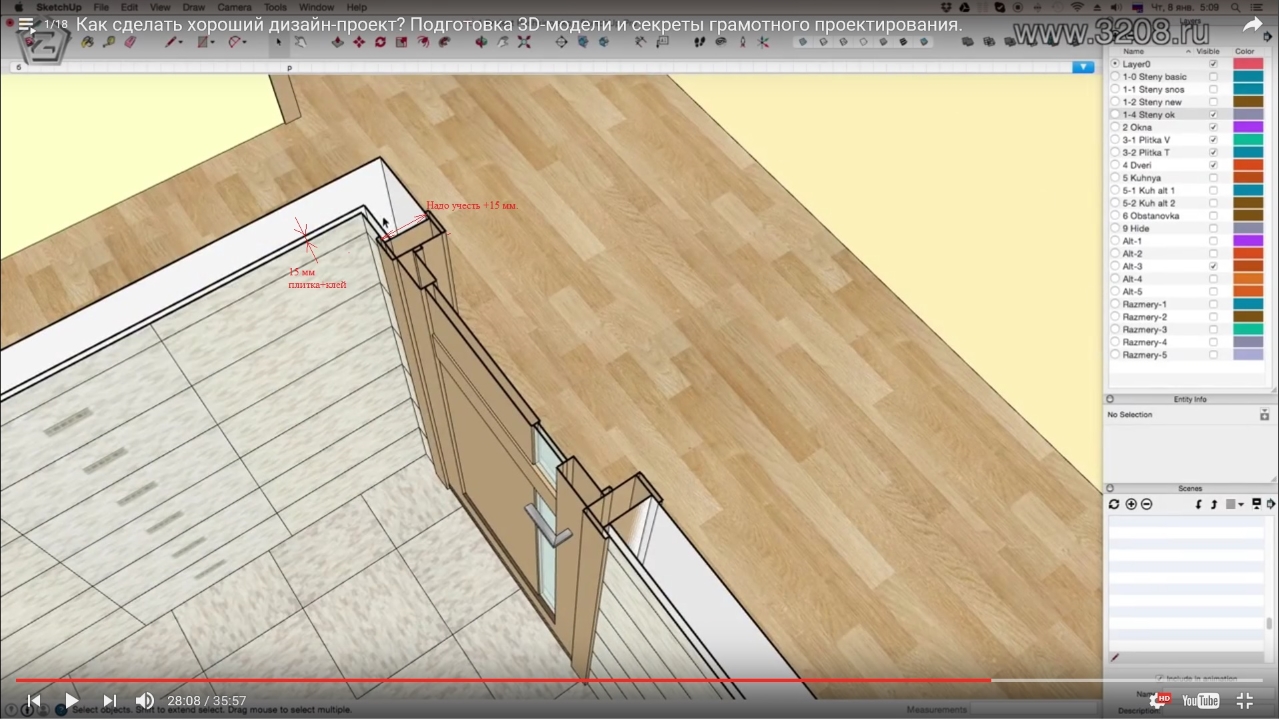Enable visibility for 5 Kuhnya layer
The height and width of the screenshot is (720, 1280).
click(1214, 178)
